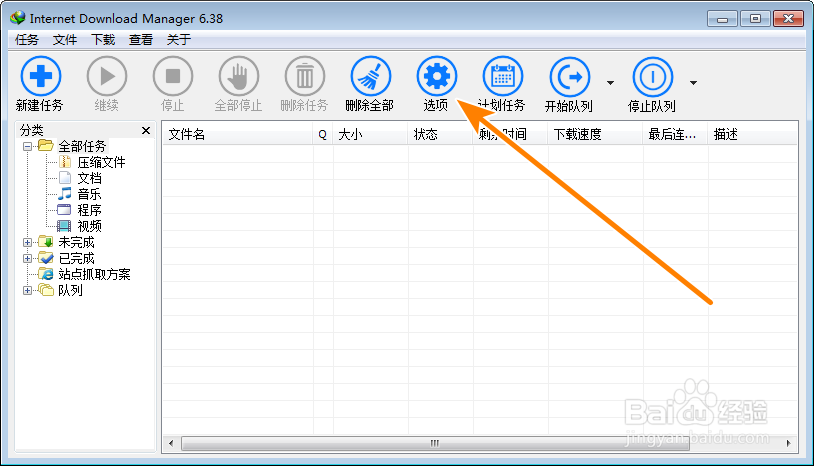Select 站点抓取方案 tree label
Viewport: 814px width, 466px height.
[x=94, y=274]
